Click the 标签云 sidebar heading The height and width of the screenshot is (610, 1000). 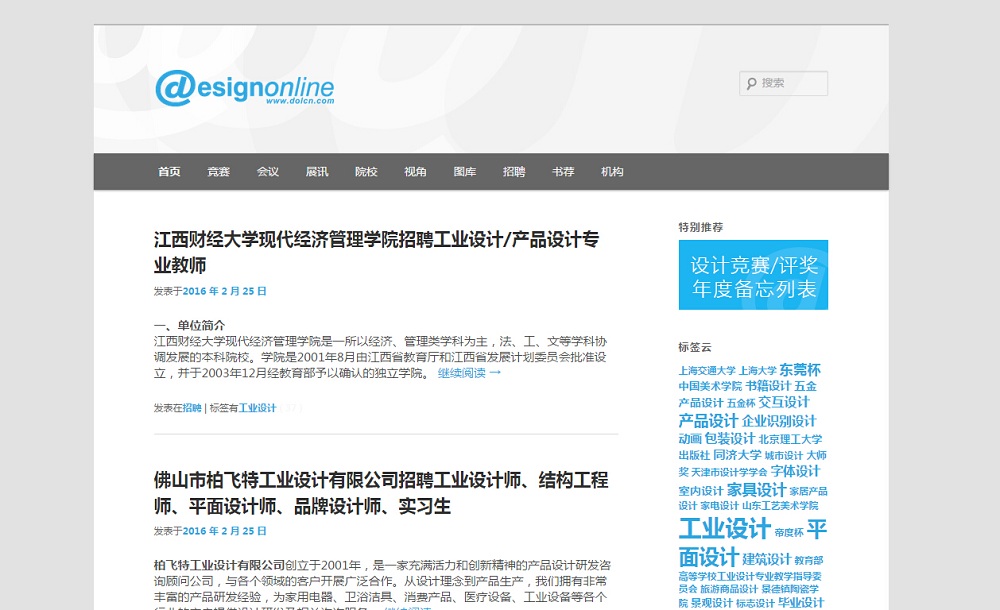tap(695, 347)
